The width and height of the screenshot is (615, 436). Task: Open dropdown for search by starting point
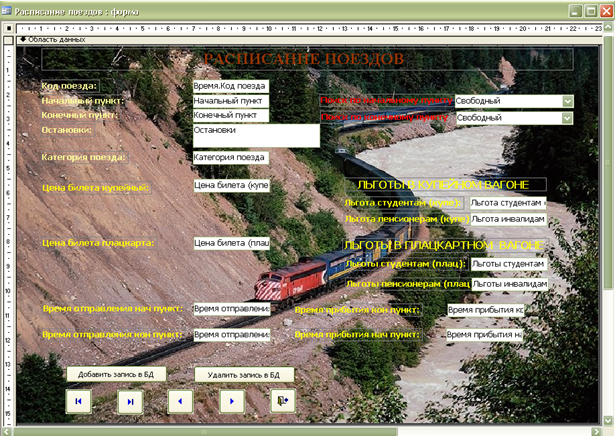tap(568, 101)
